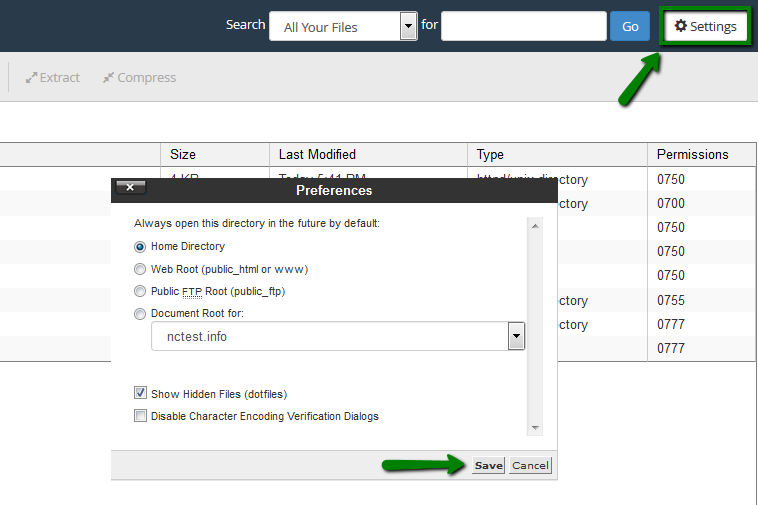Click the Preferences scrollbar down arrow
Screen dimensions: 758x505
535,428
